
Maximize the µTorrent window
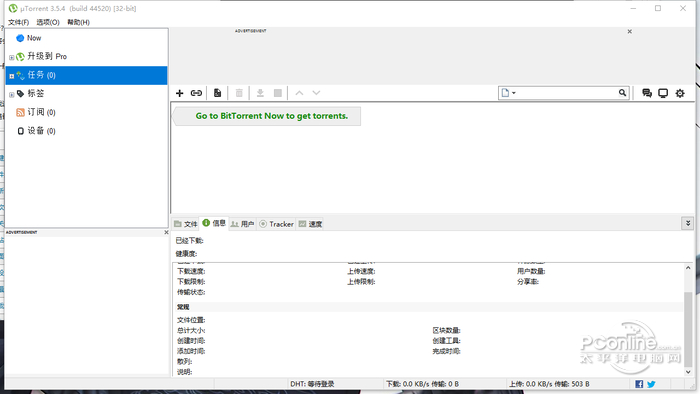658,8
